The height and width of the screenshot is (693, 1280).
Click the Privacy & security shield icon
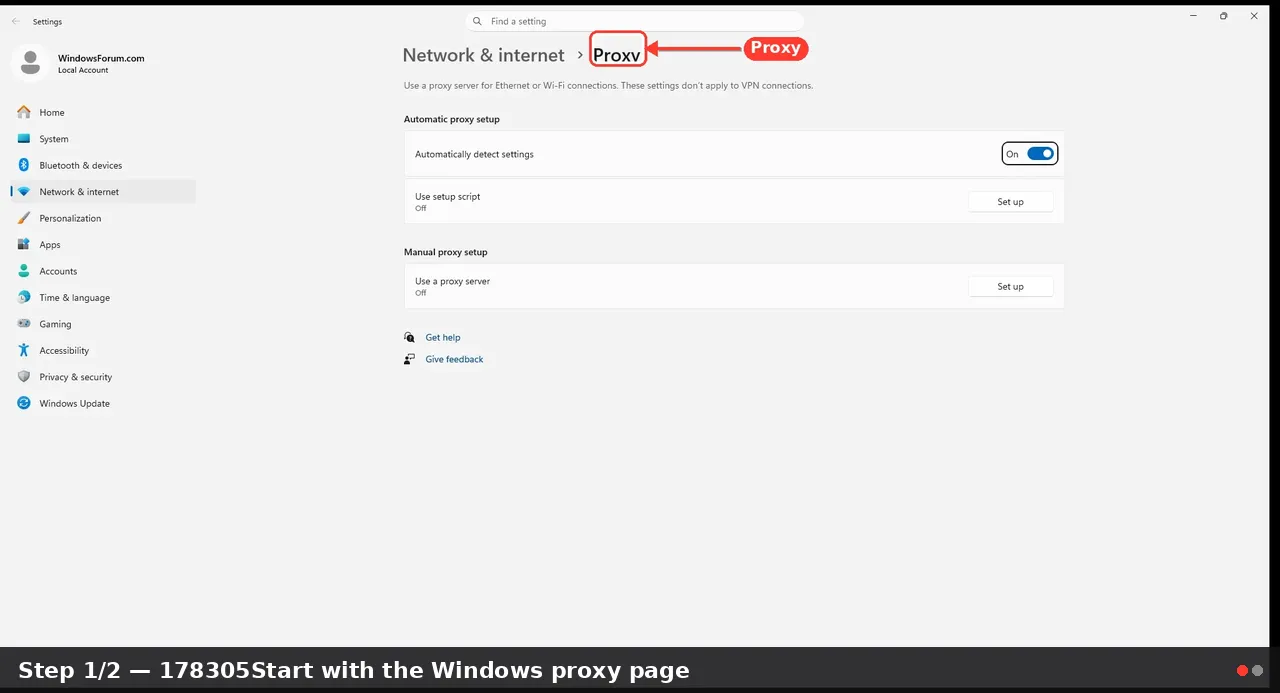[24, 377]
